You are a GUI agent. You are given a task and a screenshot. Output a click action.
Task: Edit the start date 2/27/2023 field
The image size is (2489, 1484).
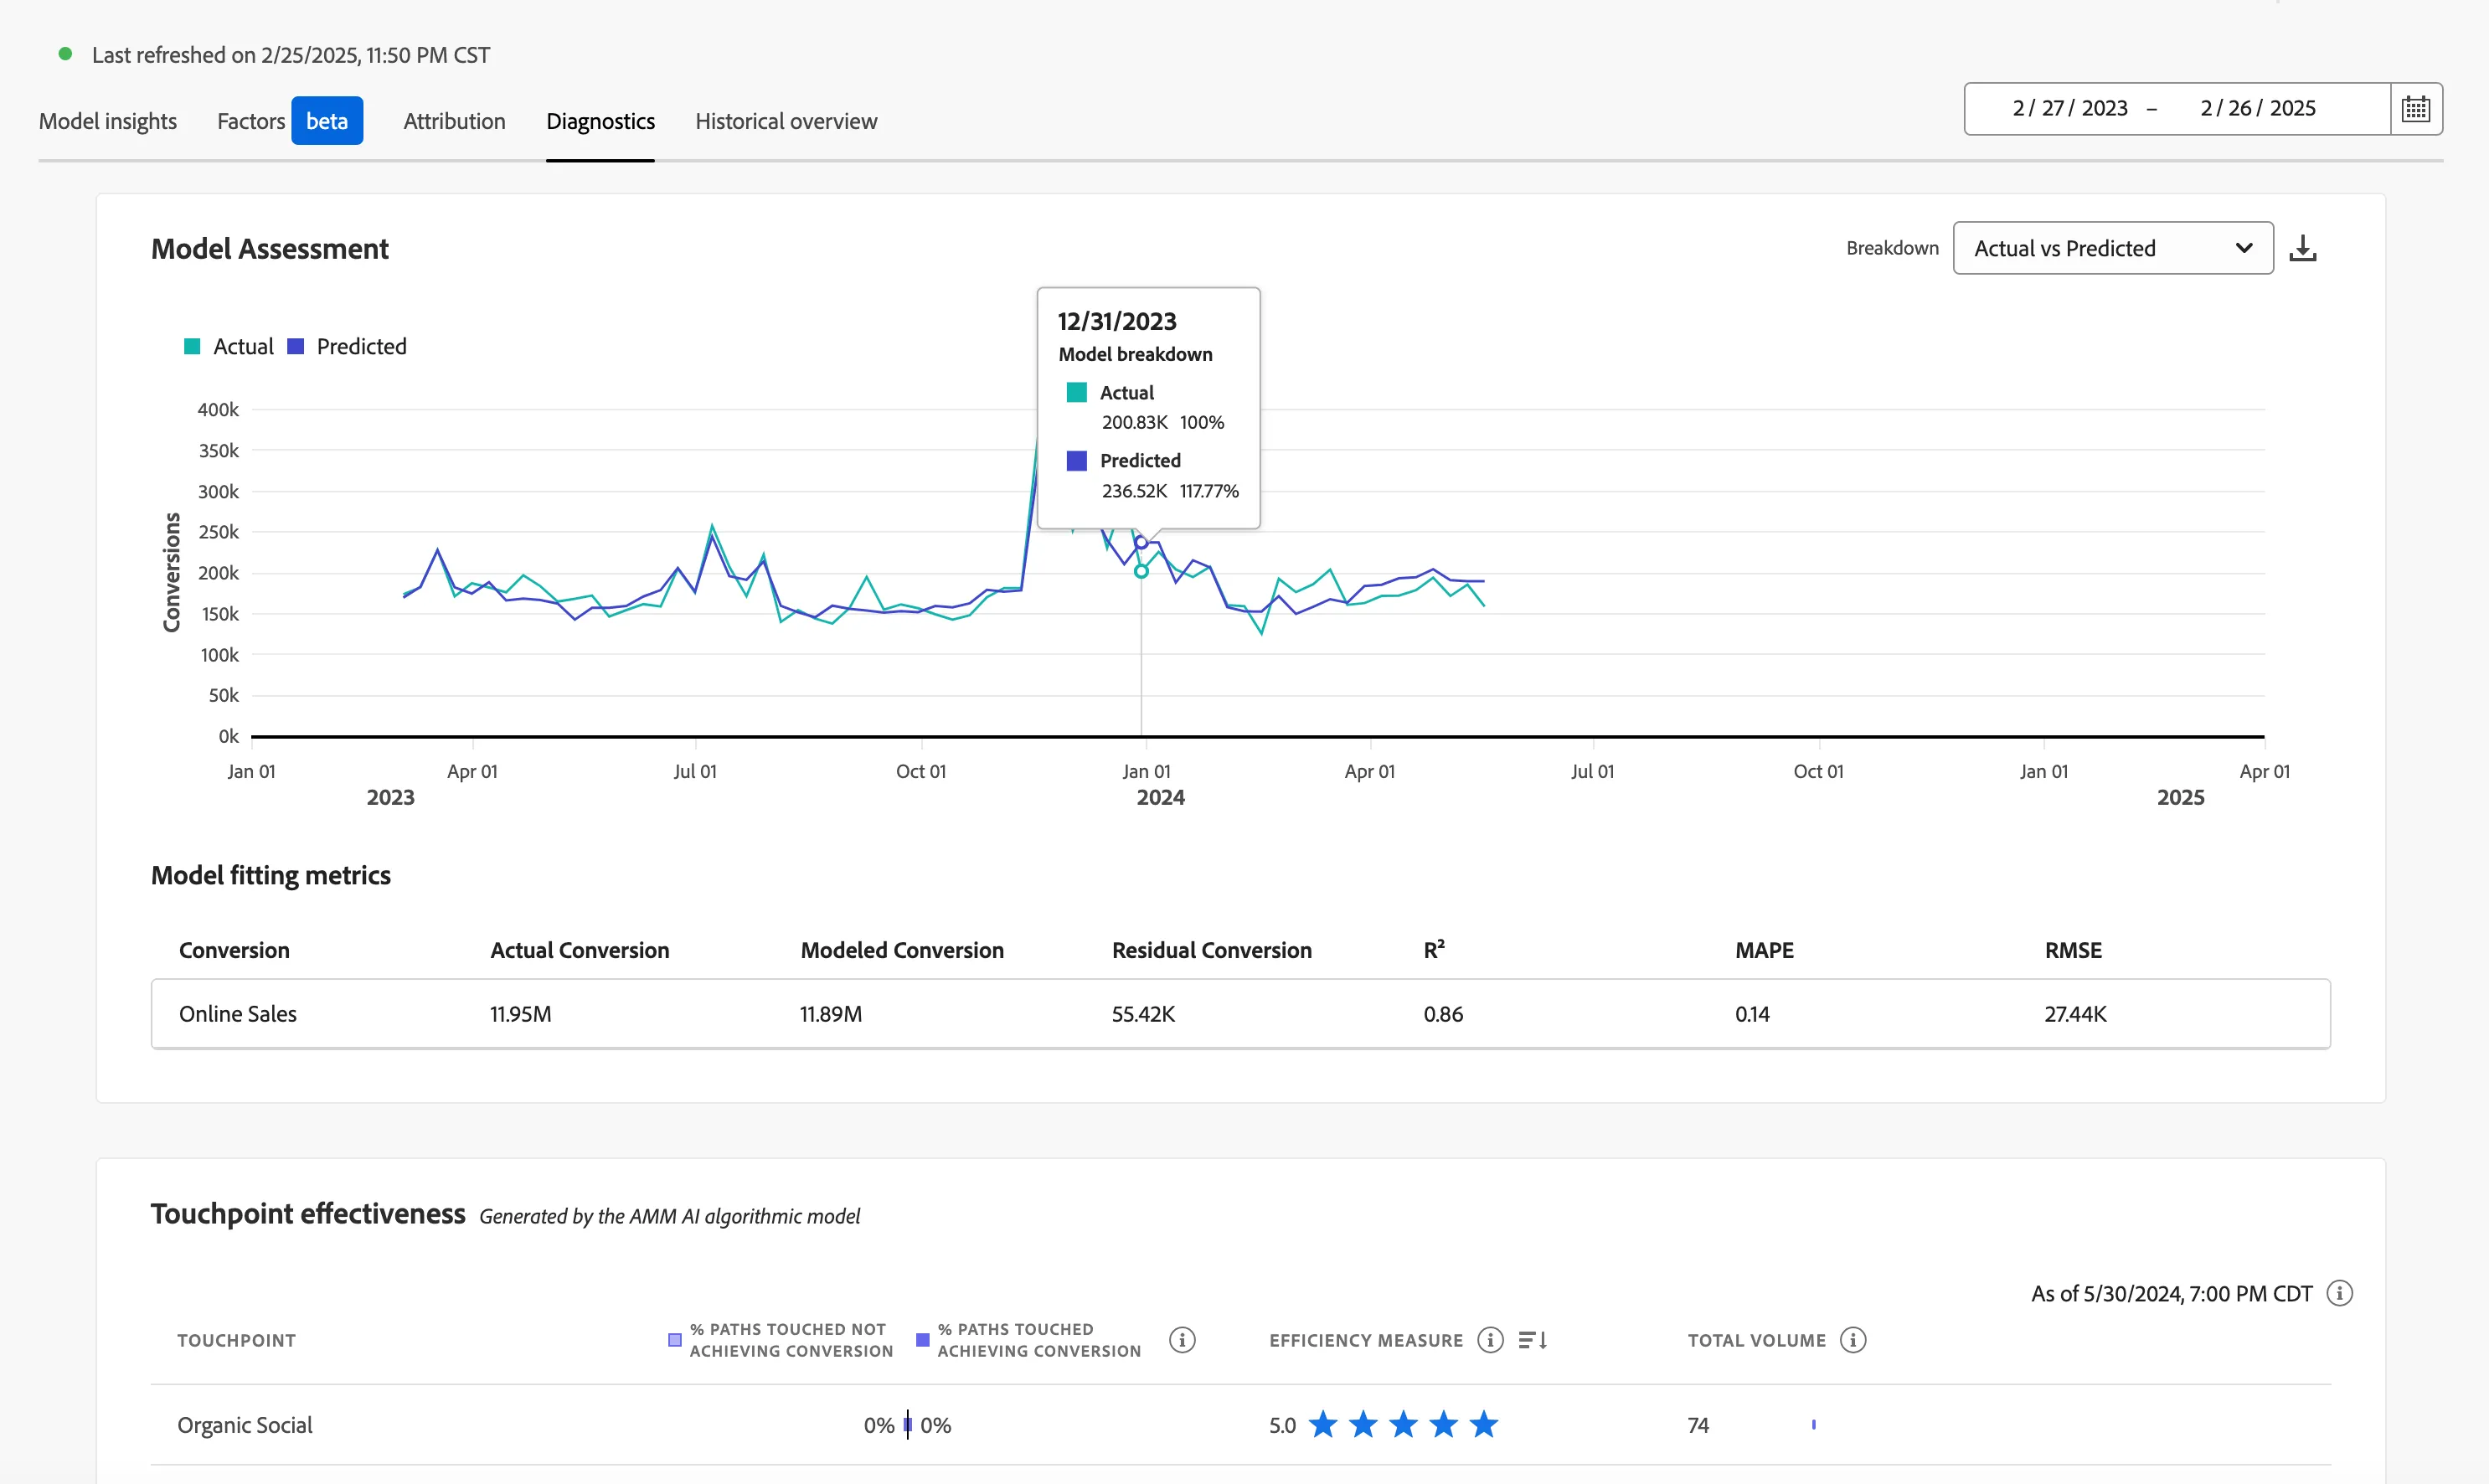click(x=2070, y=108)
